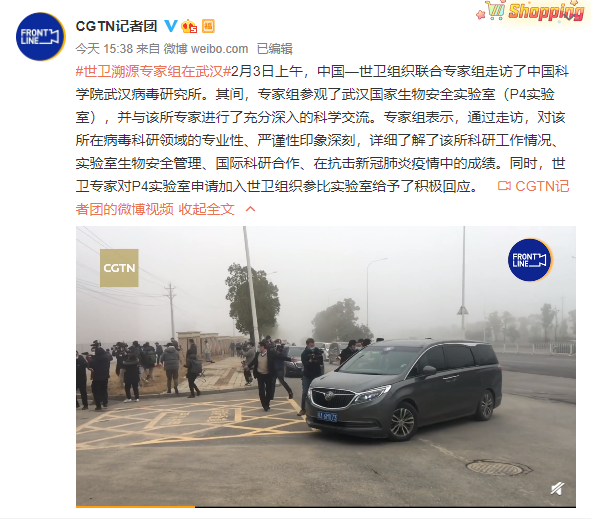Play the video by clicking the van
The width and height of the screenshot is (591, 521).
pos(404,388)
